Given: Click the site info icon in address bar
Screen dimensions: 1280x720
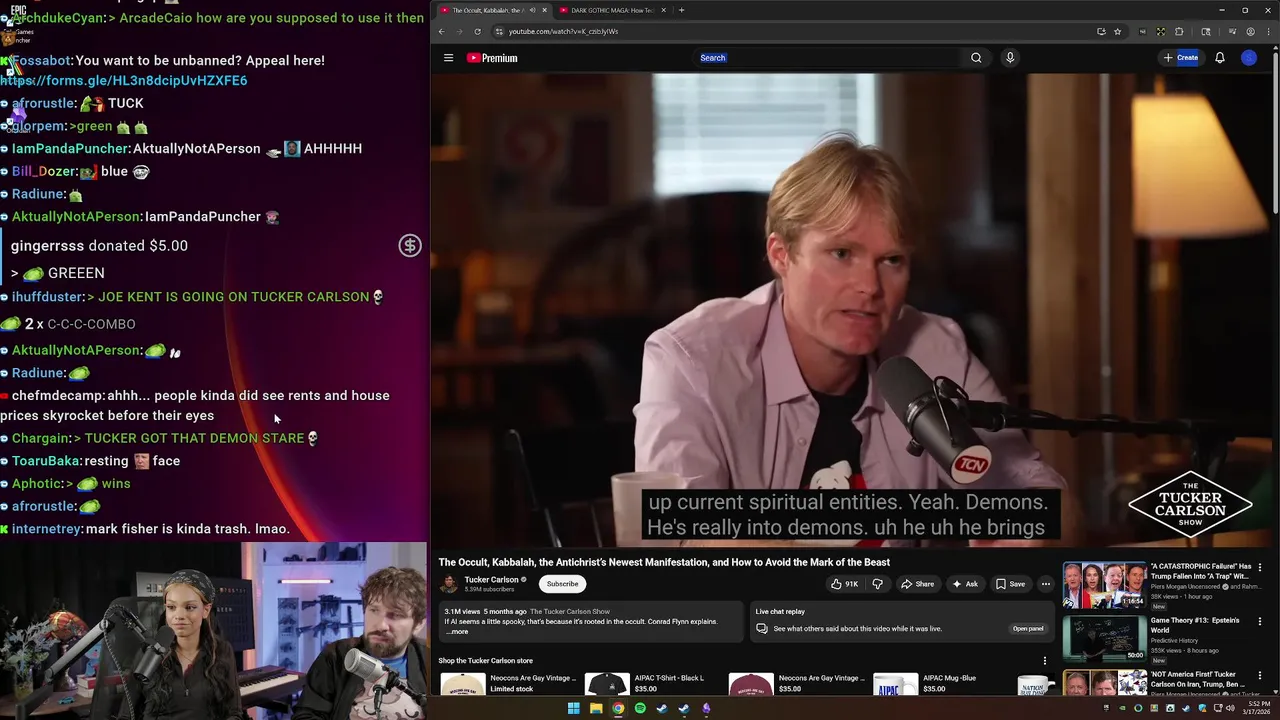Looking at the screenshot, I should pos(498,31).
